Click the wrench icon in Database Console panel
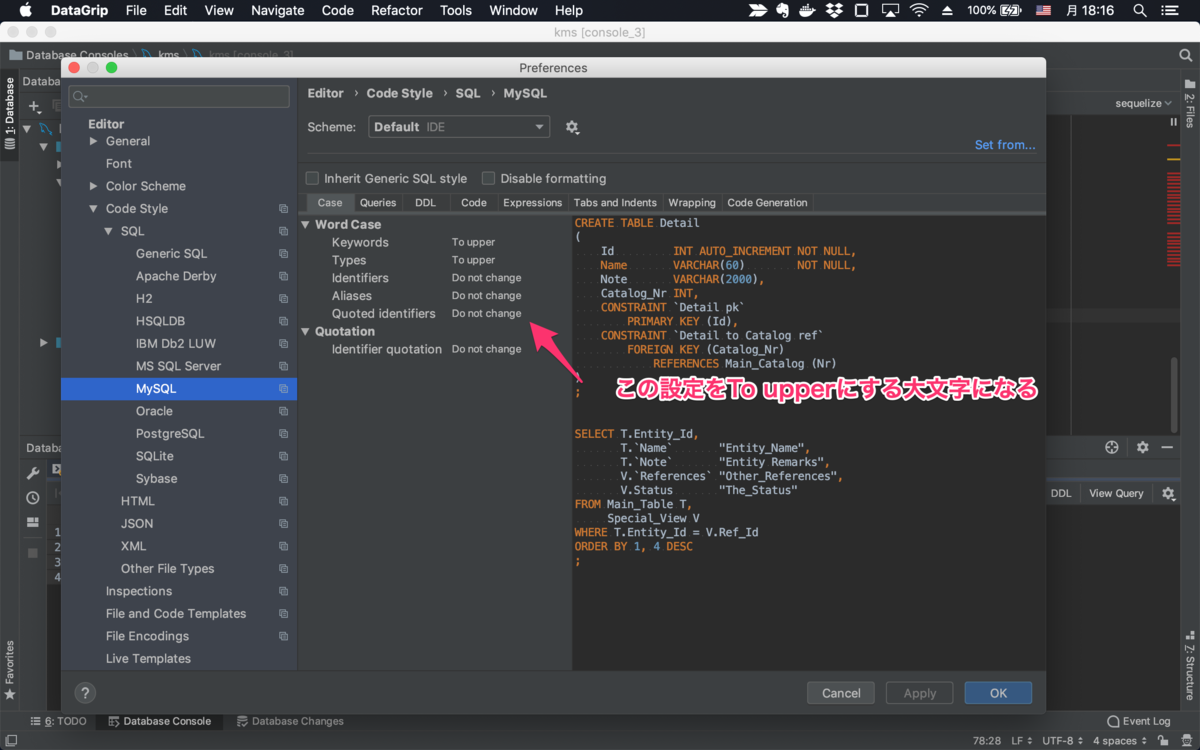Image resolution: width=1200 pixels, height=750 pixels. (33, 474)
